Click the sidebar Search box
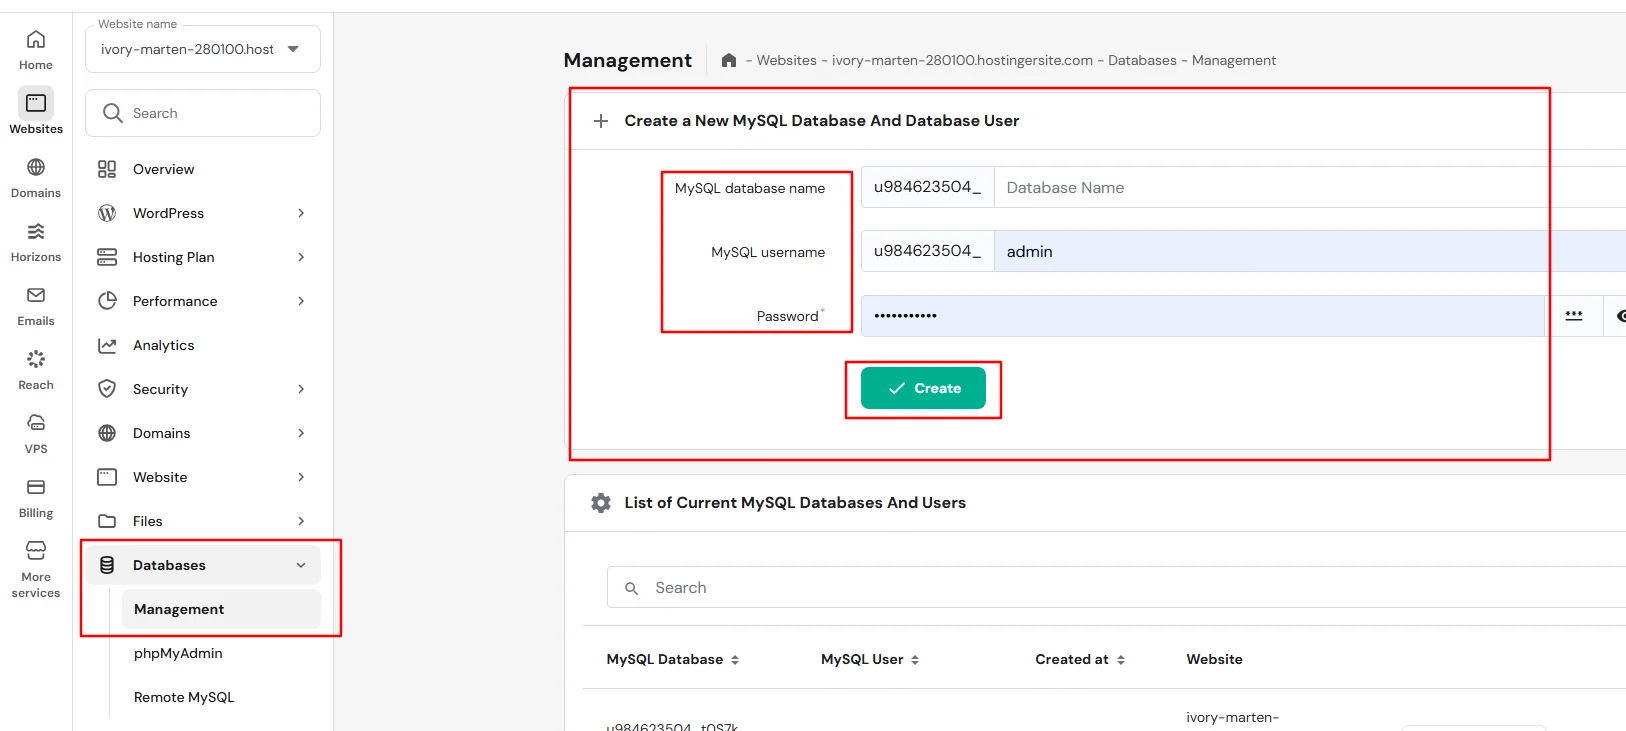1626x731 pixels. point(203,113)
